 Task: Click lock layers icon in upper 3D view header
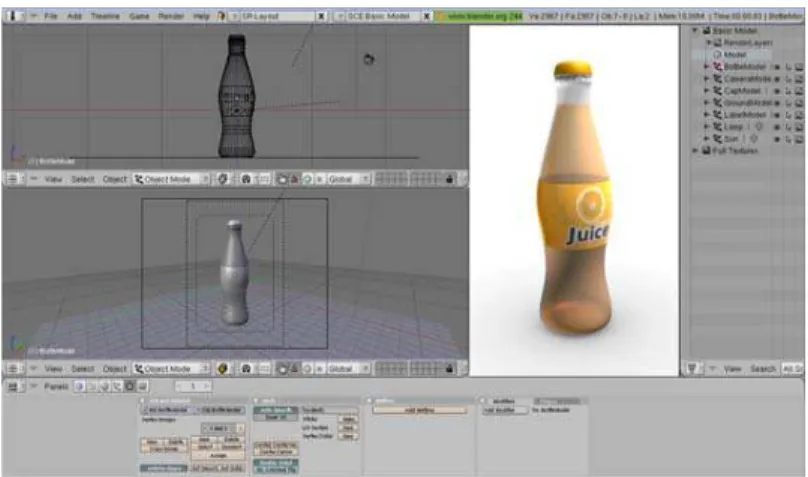point(449,179)
